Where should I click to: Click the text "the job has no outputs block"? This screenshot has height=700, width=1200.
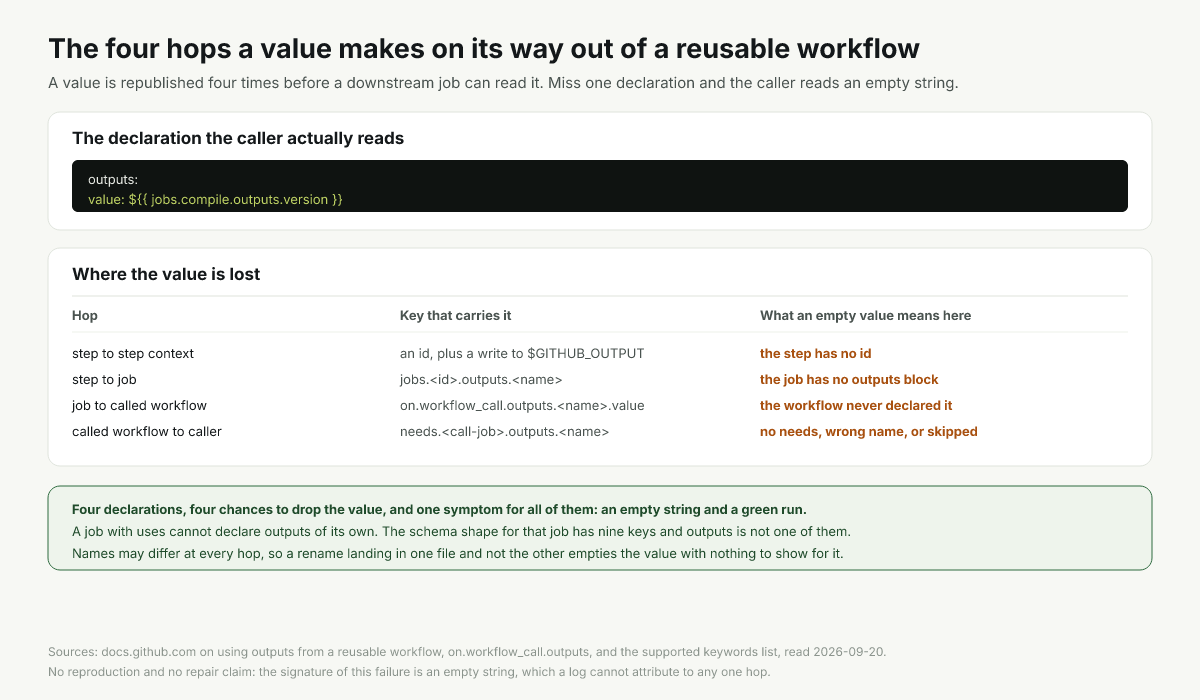(849, 379)
